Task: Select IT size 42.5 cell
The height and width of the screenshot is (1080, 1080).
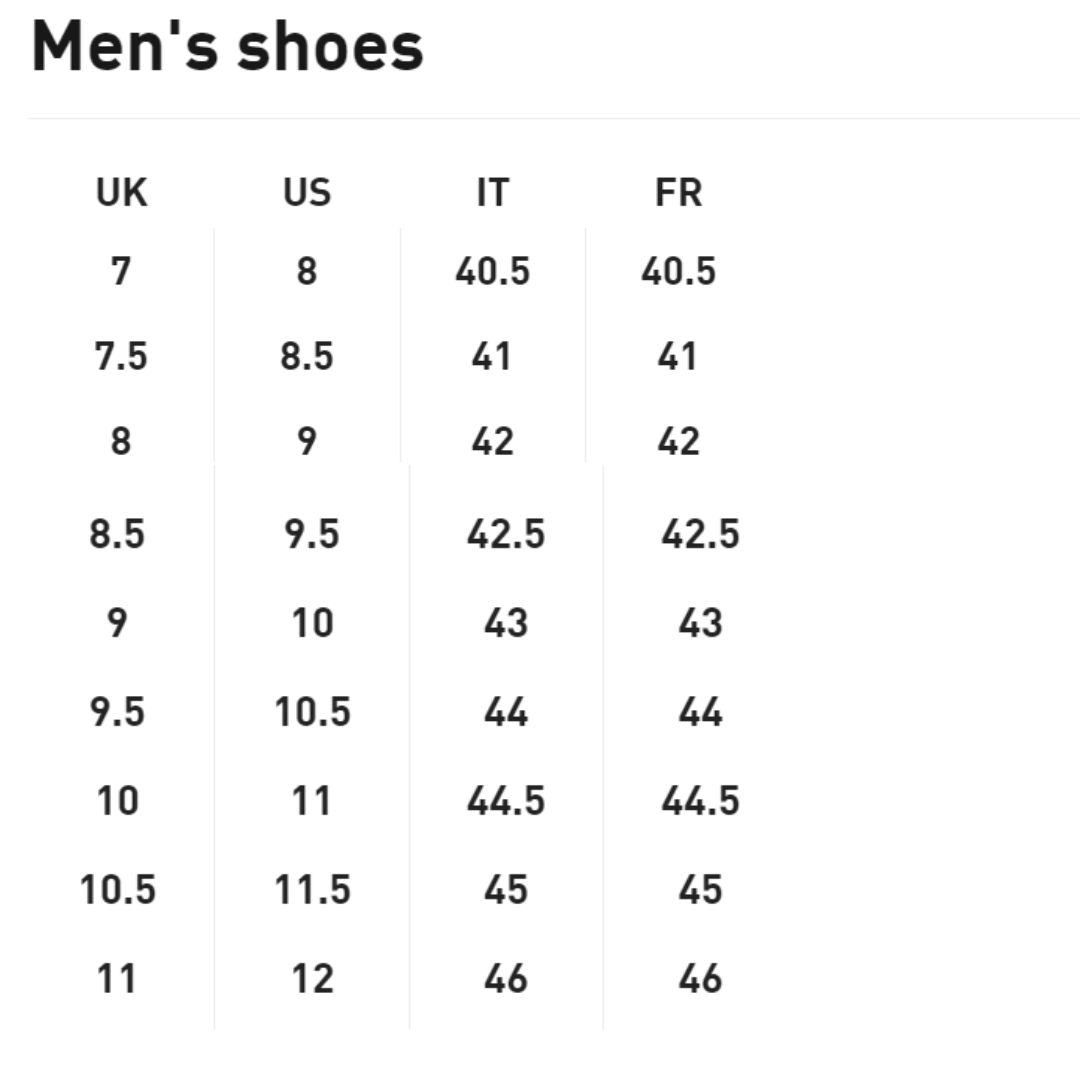Action: pos(506,534)
